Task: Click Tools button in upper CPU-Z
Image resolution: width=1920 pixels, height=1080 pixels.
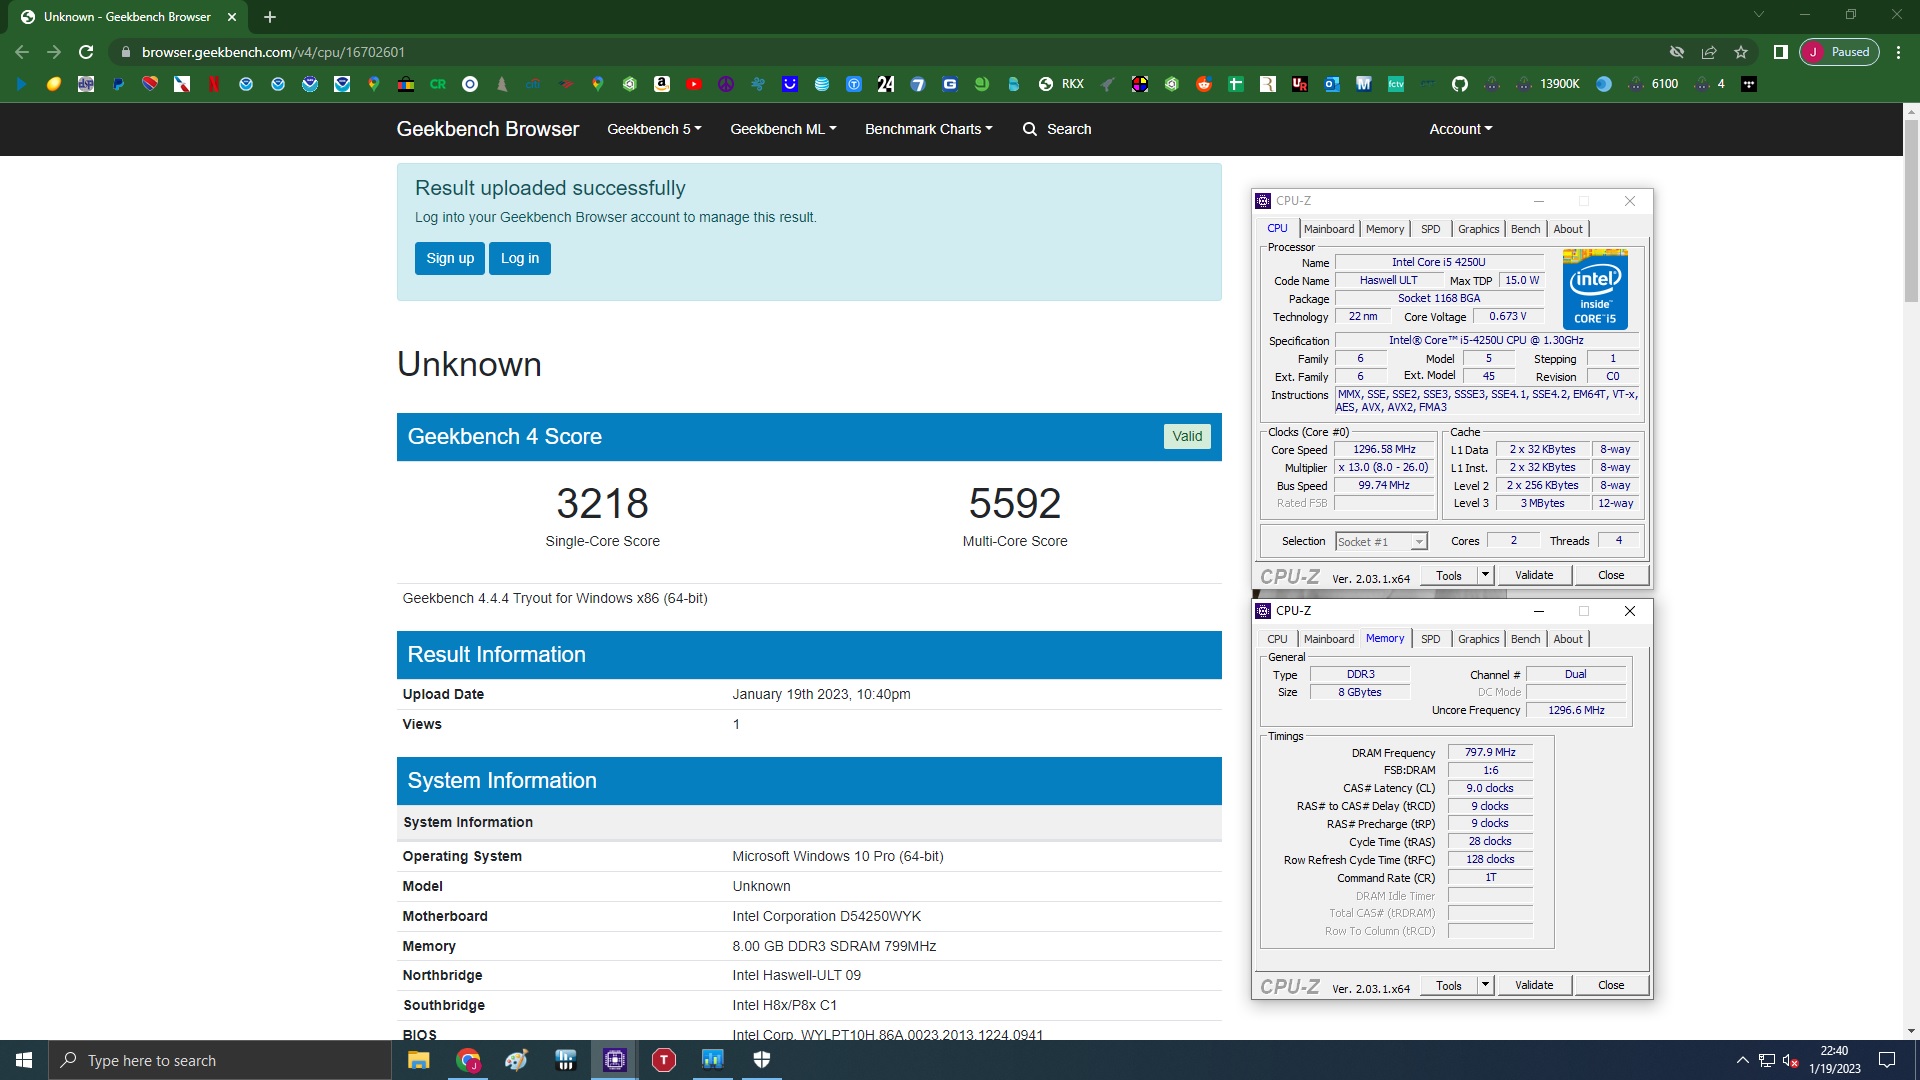Action: coord(1449,575)
